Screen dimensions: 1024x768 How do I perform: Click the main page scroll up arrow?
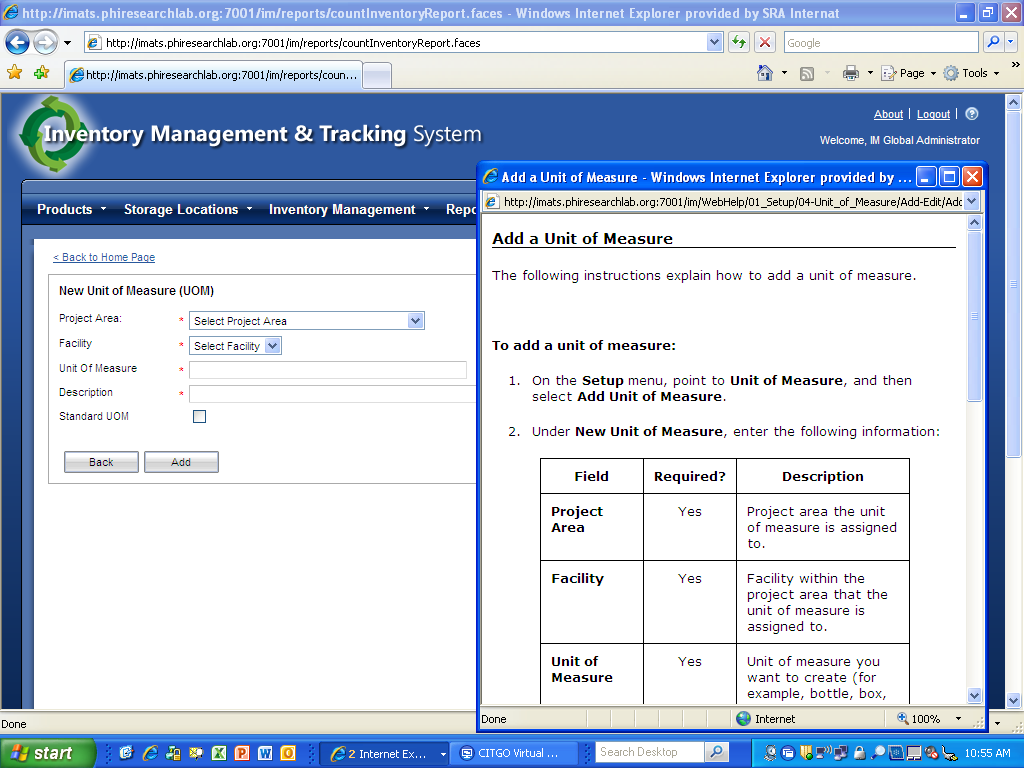pos(1013,102)
